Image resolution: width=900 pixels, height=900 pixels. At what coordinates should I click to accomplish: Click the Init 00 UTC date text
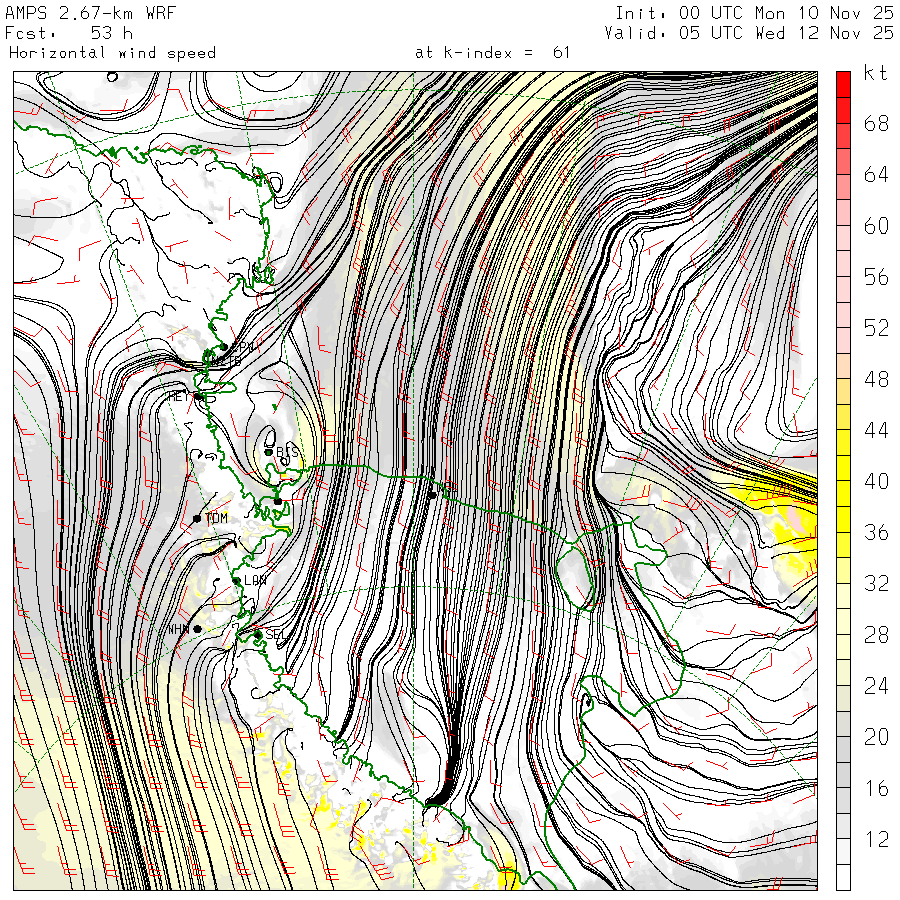click(754, 13)
